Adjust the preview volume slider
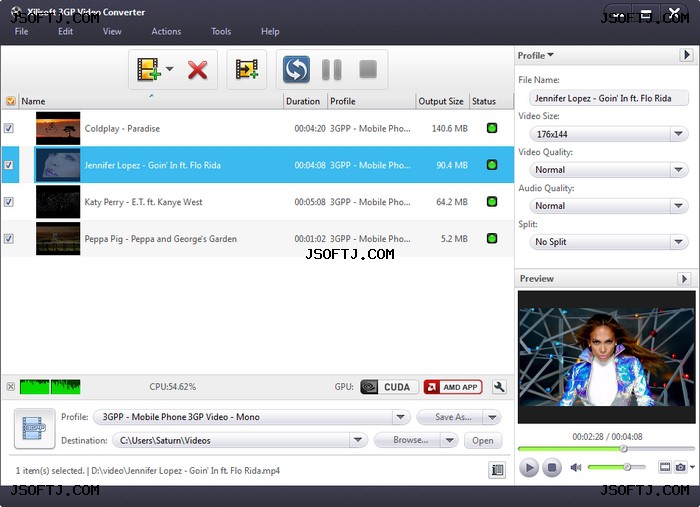 (x=617, y=467)
